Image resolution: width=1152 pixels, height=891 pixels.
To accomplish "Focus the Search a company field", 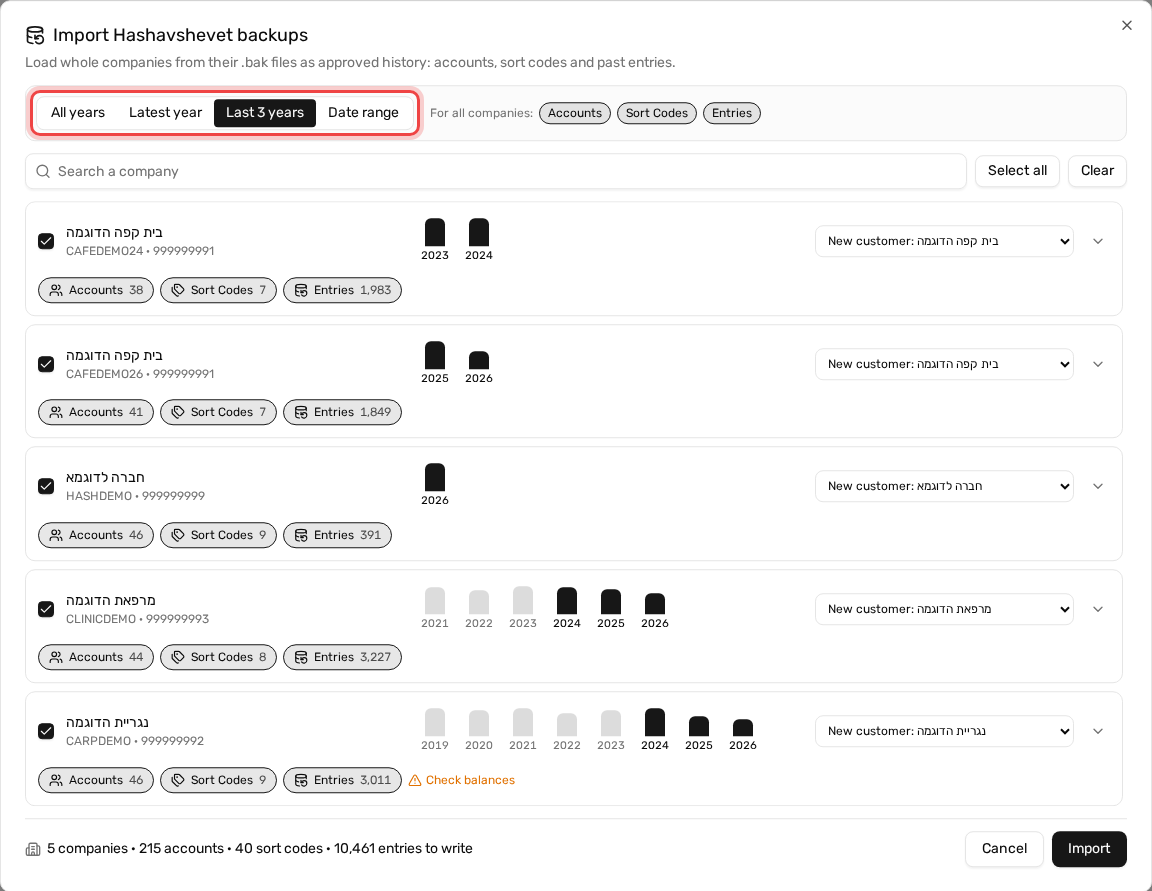I will pyautogui.click(x=496, y=171).
